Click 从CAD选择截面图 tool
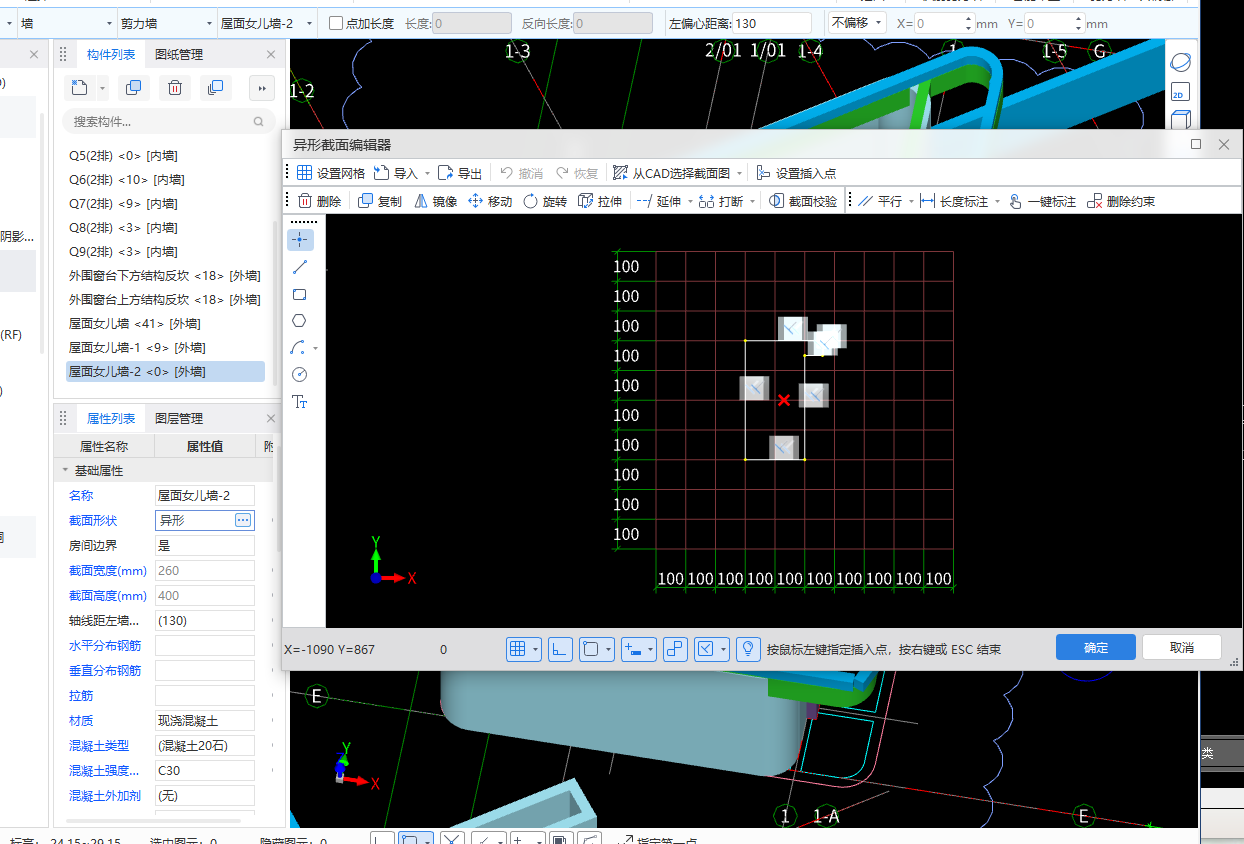 (x=671, y=173)
